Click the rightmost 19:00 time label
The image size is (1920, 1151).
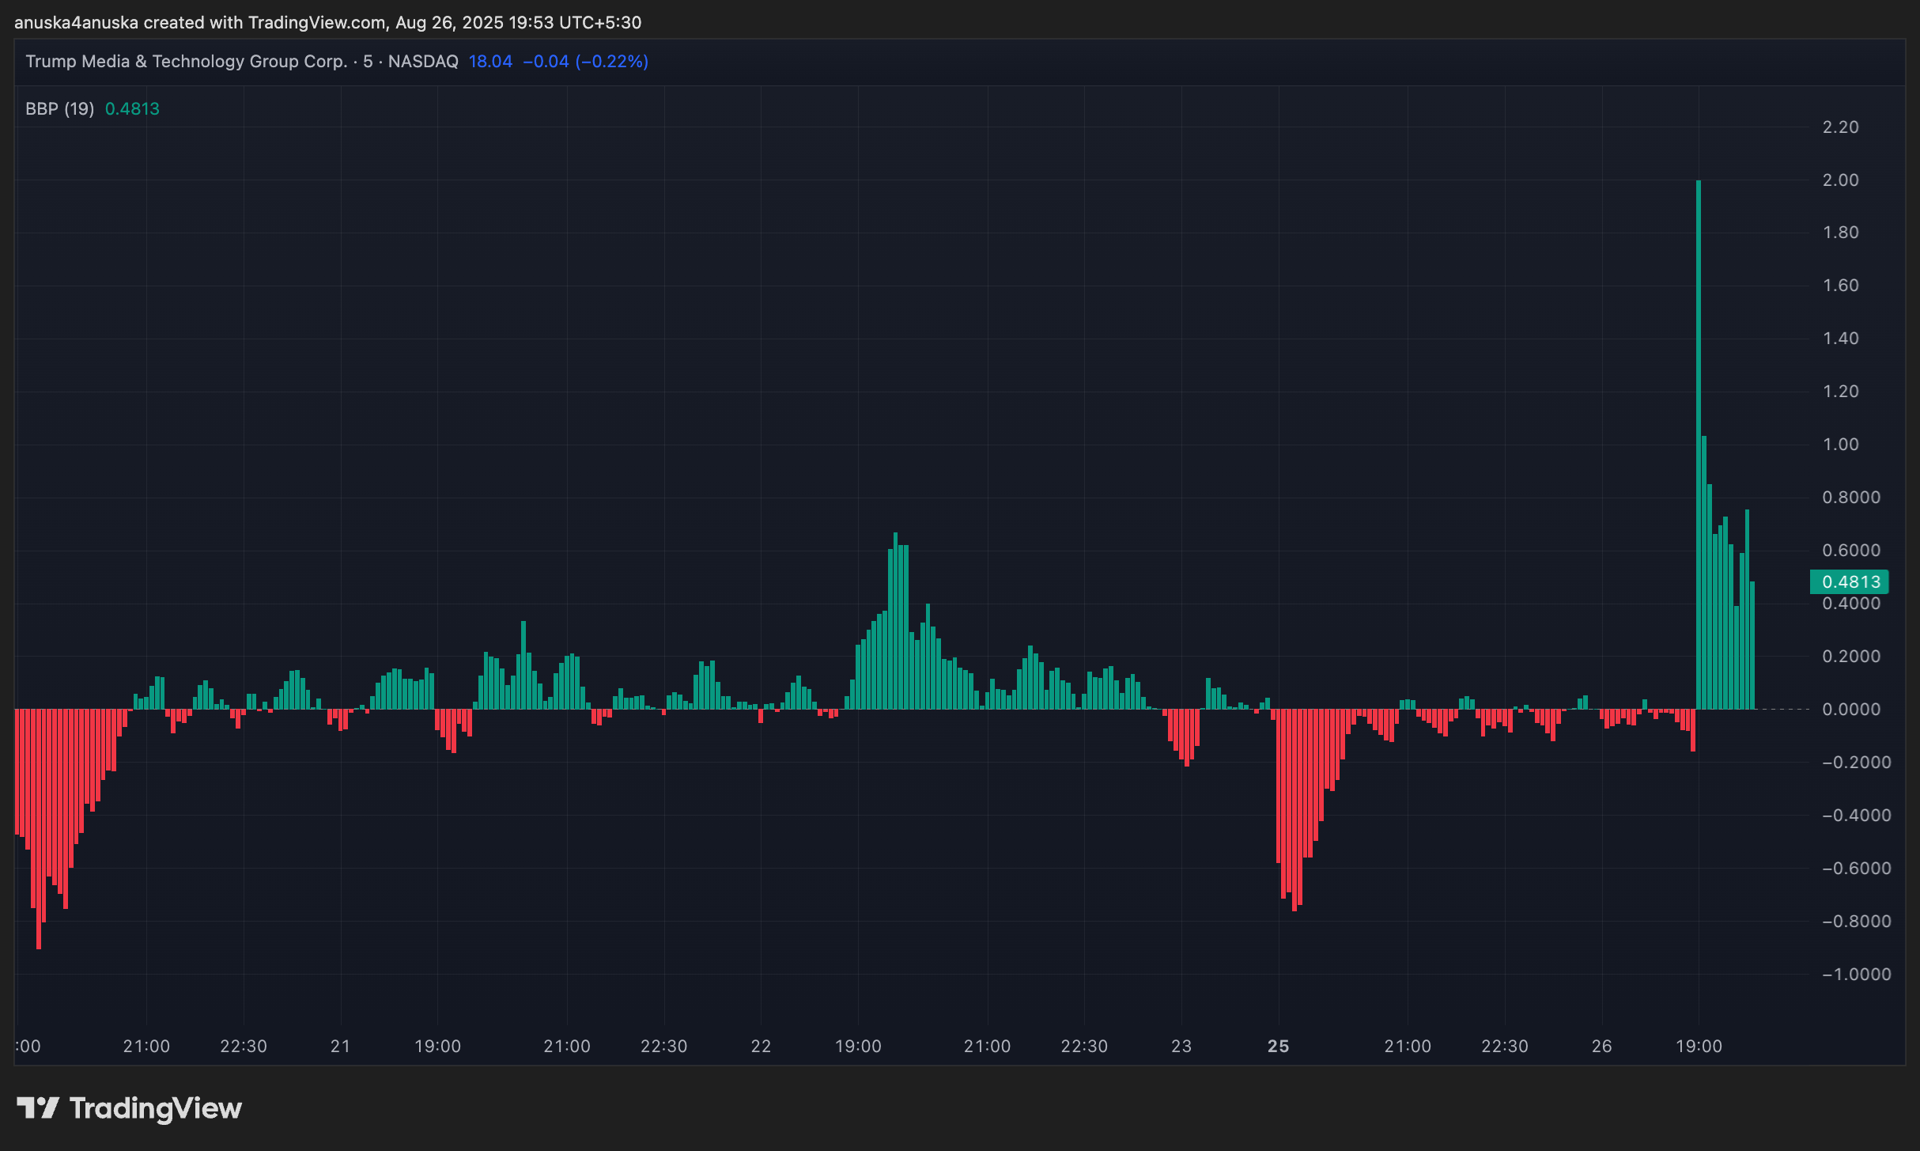[x=1699, y=1046]
